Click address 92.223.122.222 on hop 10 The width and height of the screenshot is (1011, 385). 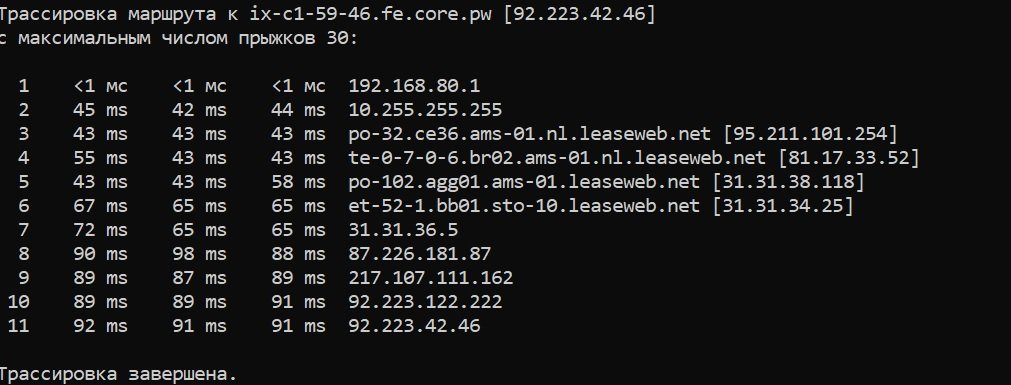point(425,302)
